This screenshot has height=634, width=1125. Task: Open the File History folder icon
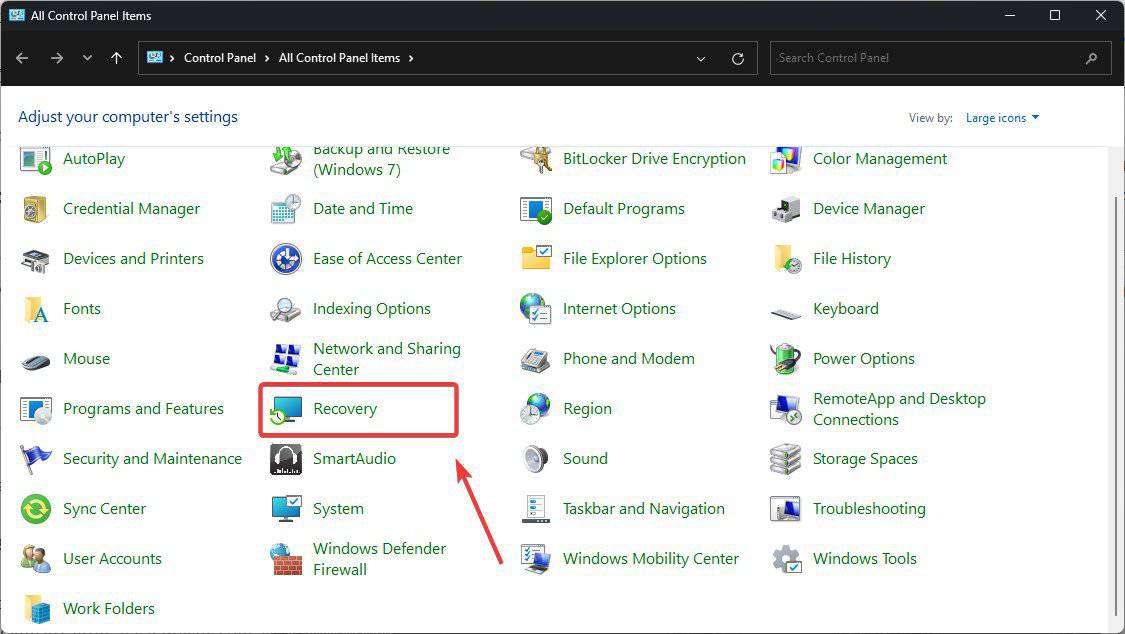tap(787, 259)
